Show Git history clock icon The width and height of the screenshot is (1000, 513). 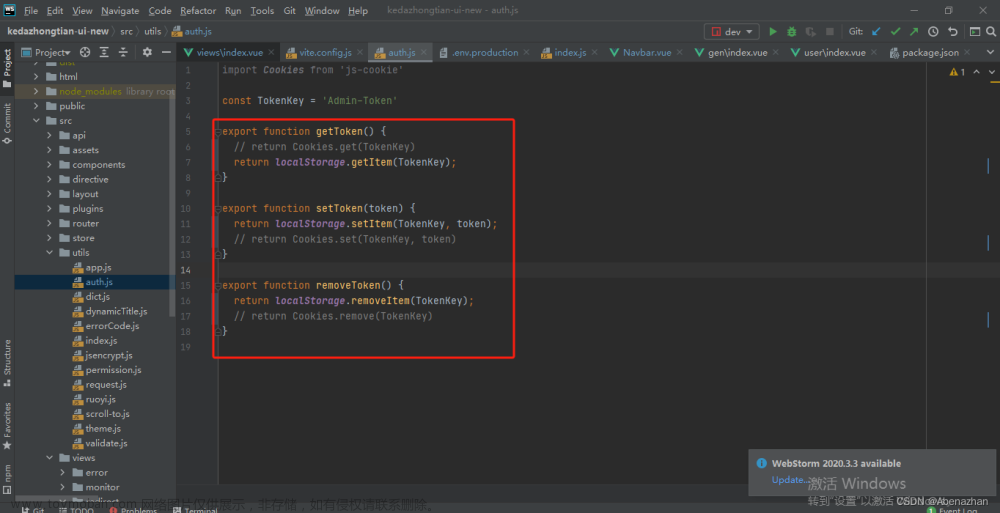tap(933, 31)
